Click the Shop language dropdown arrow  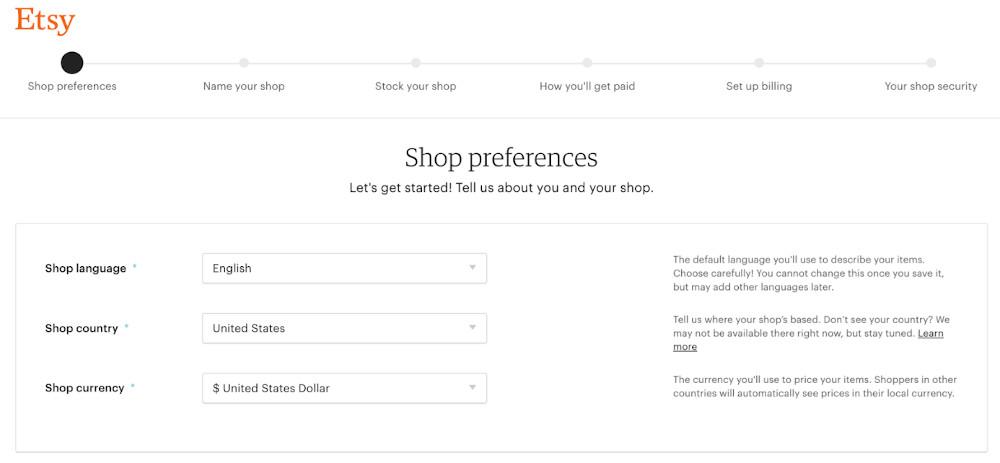point(472,268)
